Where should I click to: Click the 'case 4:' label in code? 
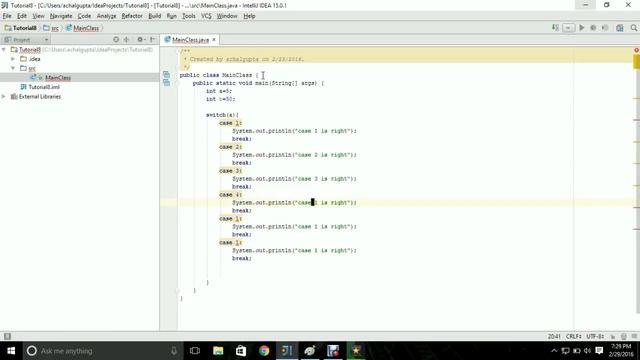click(x=231, y=195)
